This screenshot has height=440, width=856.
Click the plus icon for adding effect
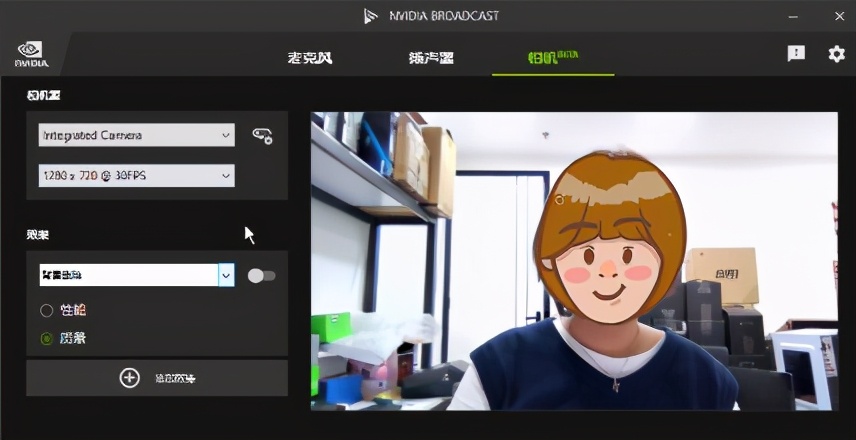(129, 378)
